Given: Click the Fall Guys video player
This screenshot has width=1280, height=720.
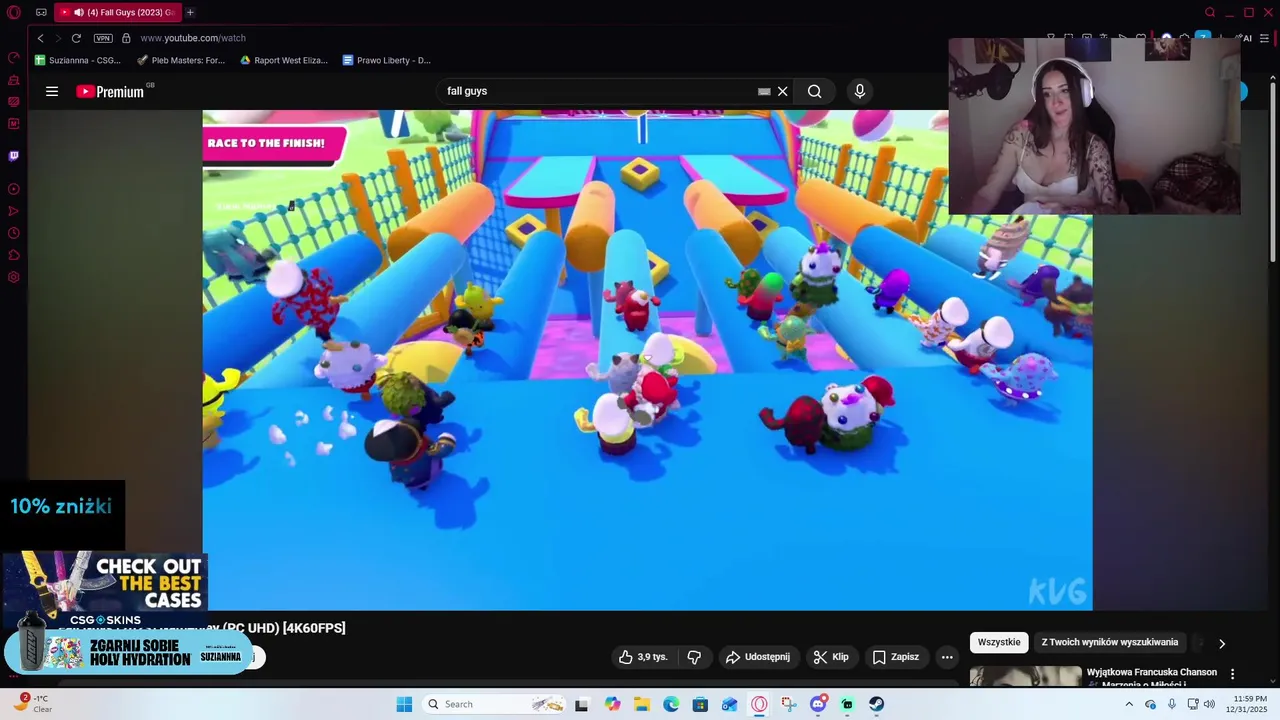Looking at the screenshot, I should pos(647,360).
